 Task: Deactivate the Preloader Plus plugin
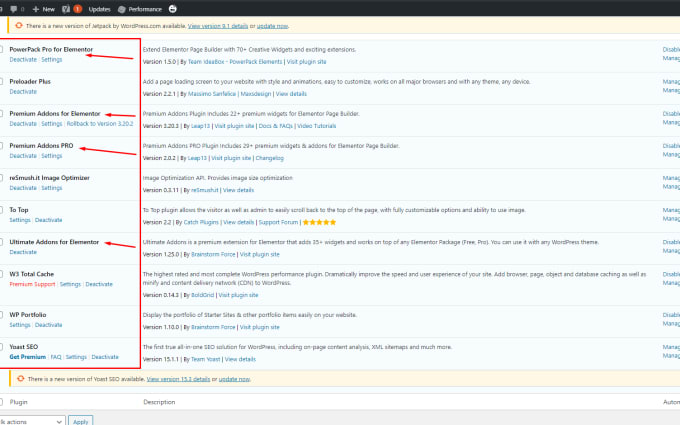(x=23, y=92)
